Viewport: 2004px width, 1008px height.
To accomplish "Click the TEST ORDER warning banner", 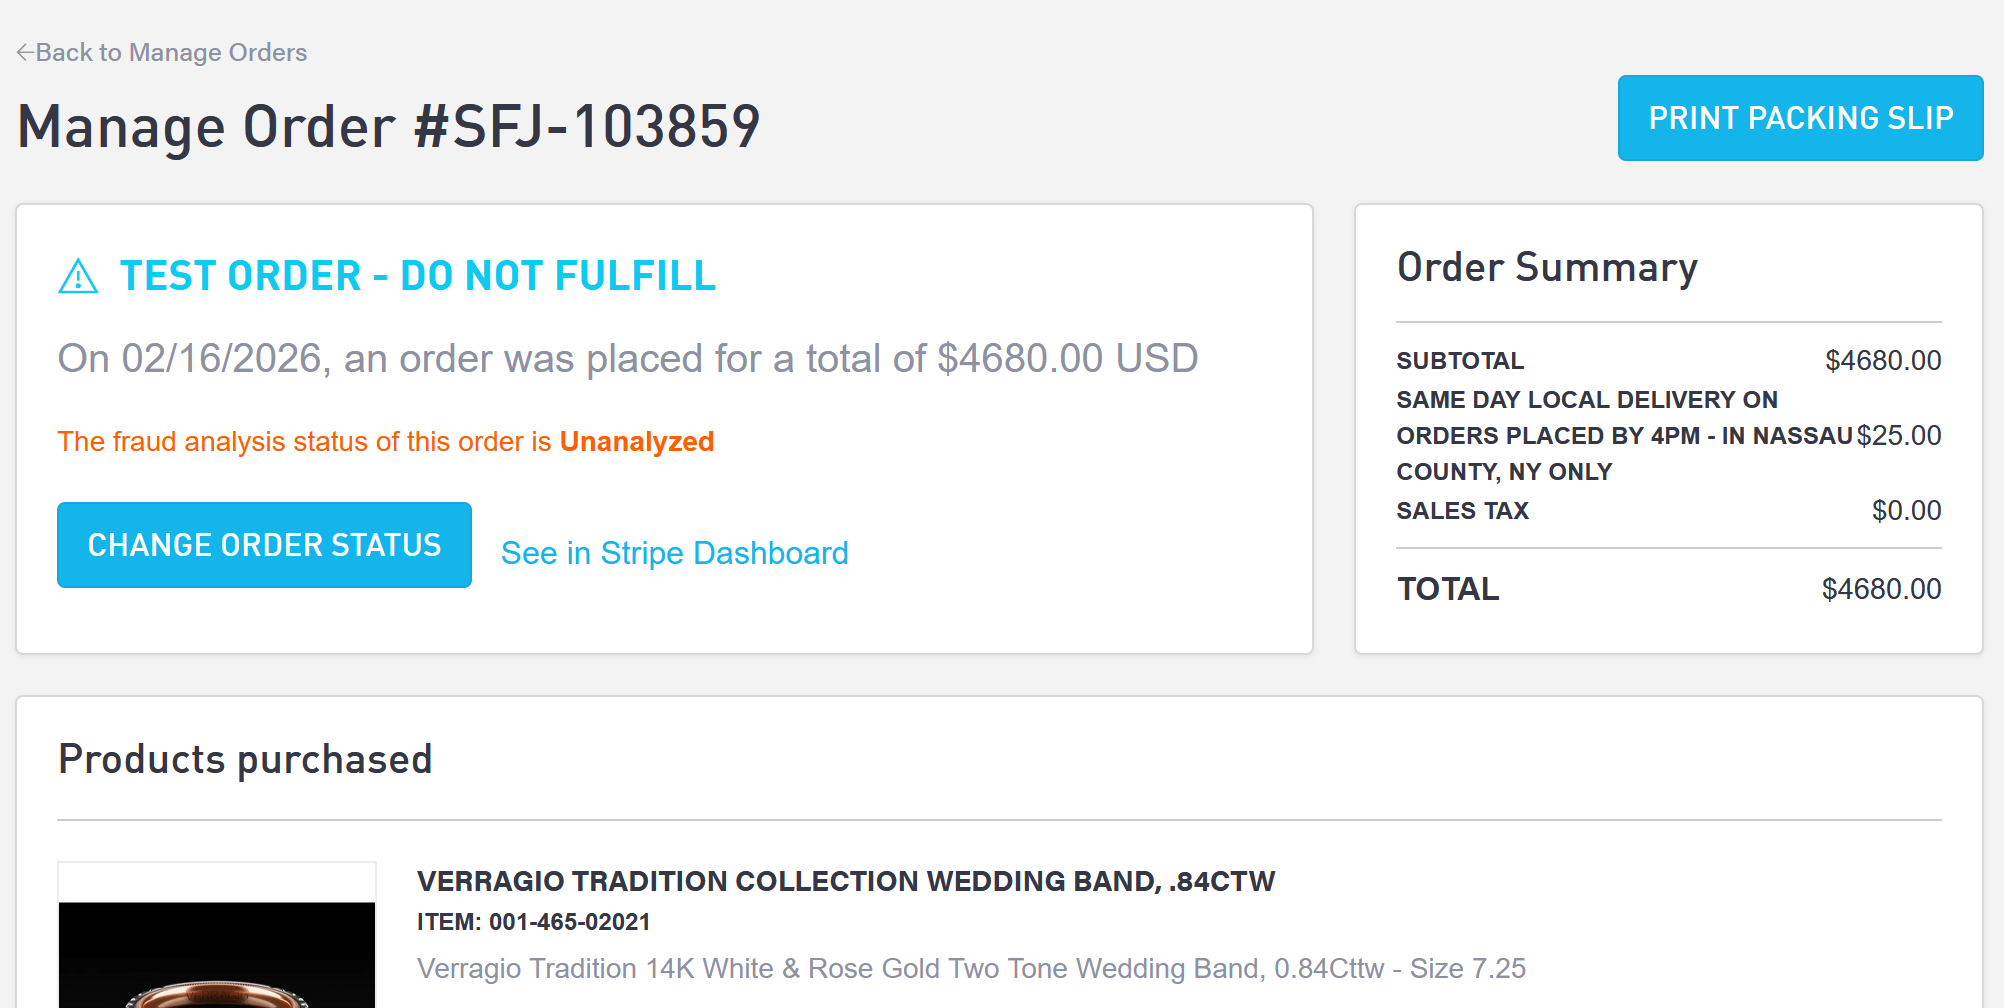I will coord(418,275).
